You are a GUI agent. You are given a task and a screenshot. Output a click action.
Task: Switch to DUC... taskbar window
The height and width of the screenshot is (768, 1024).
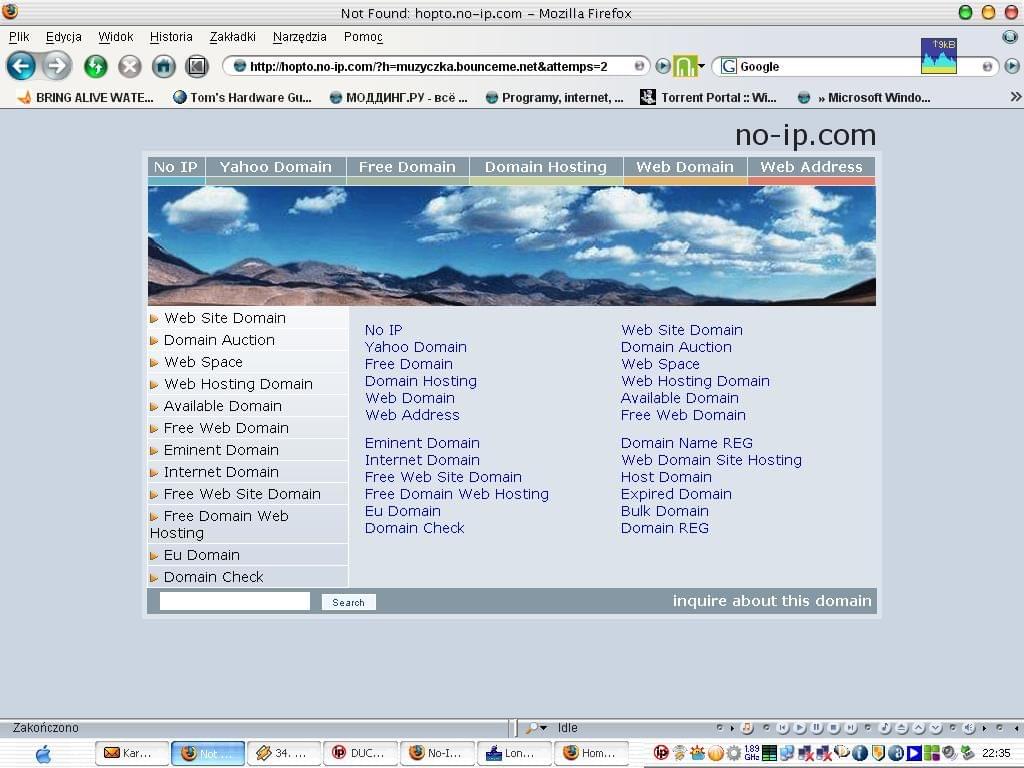[359, 753]
